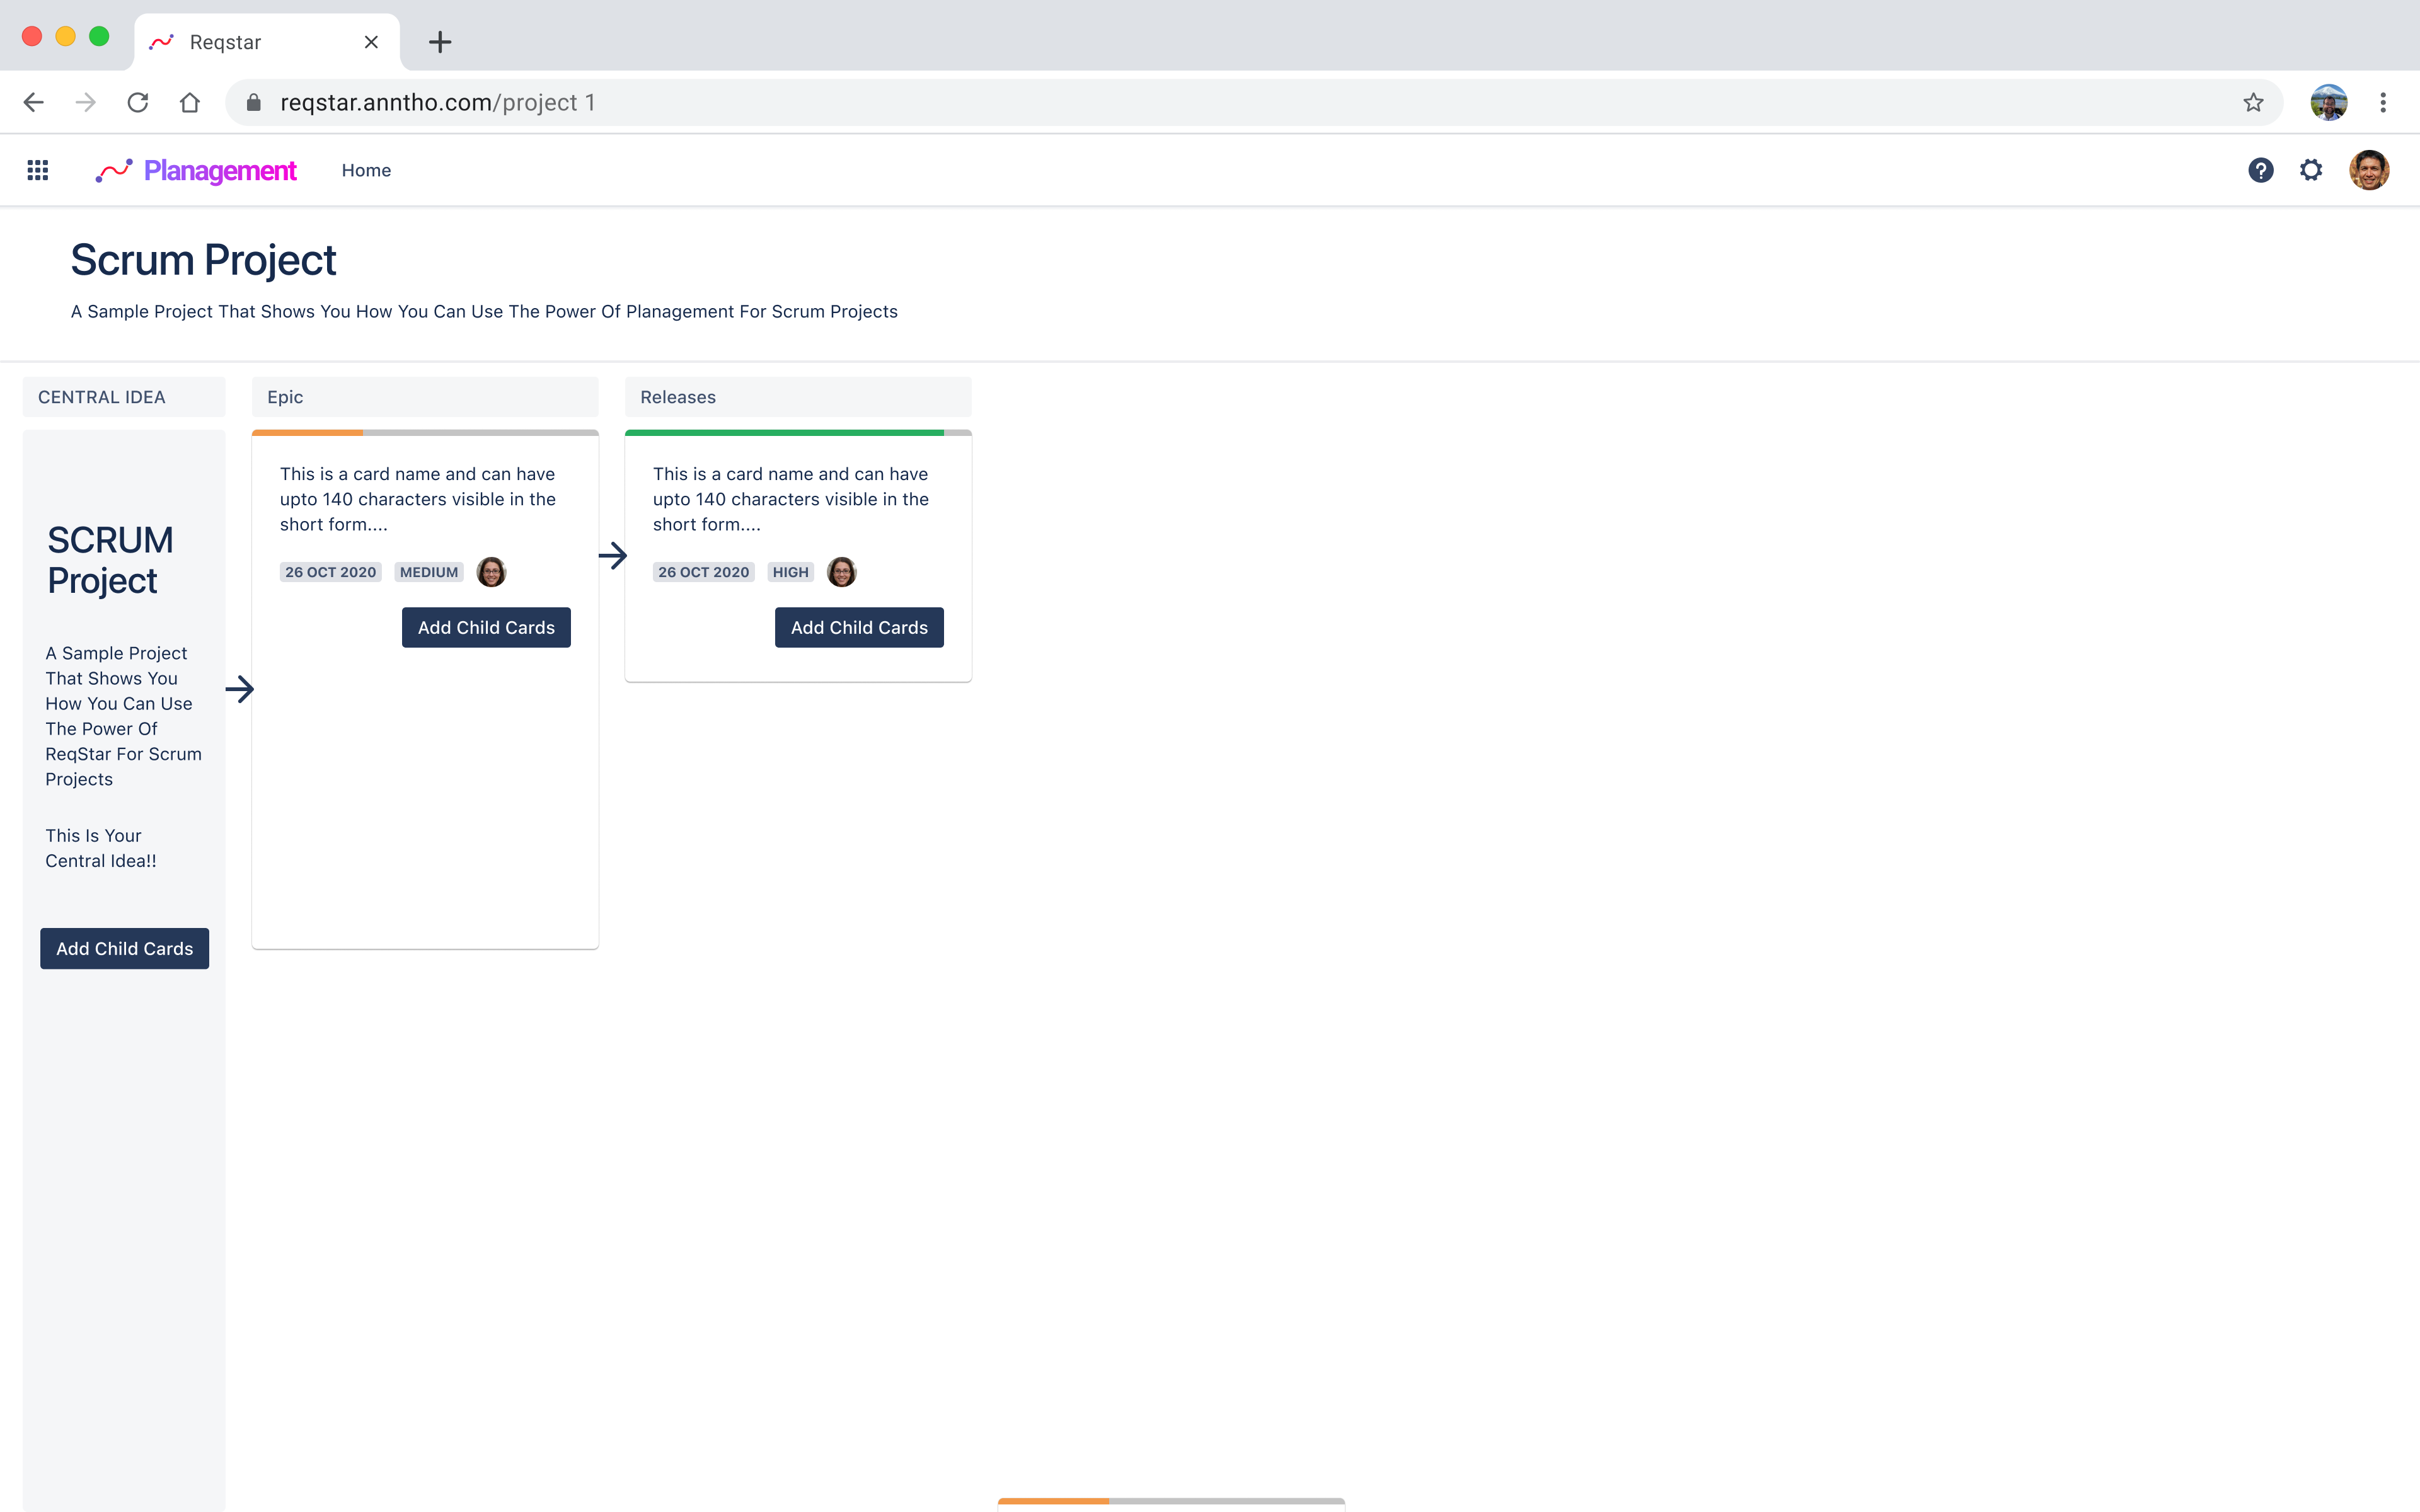Image resolution: width=2420 pixels, height=1512 pixels.
Task: Click the URL address bar
Action: (1200, 103)
